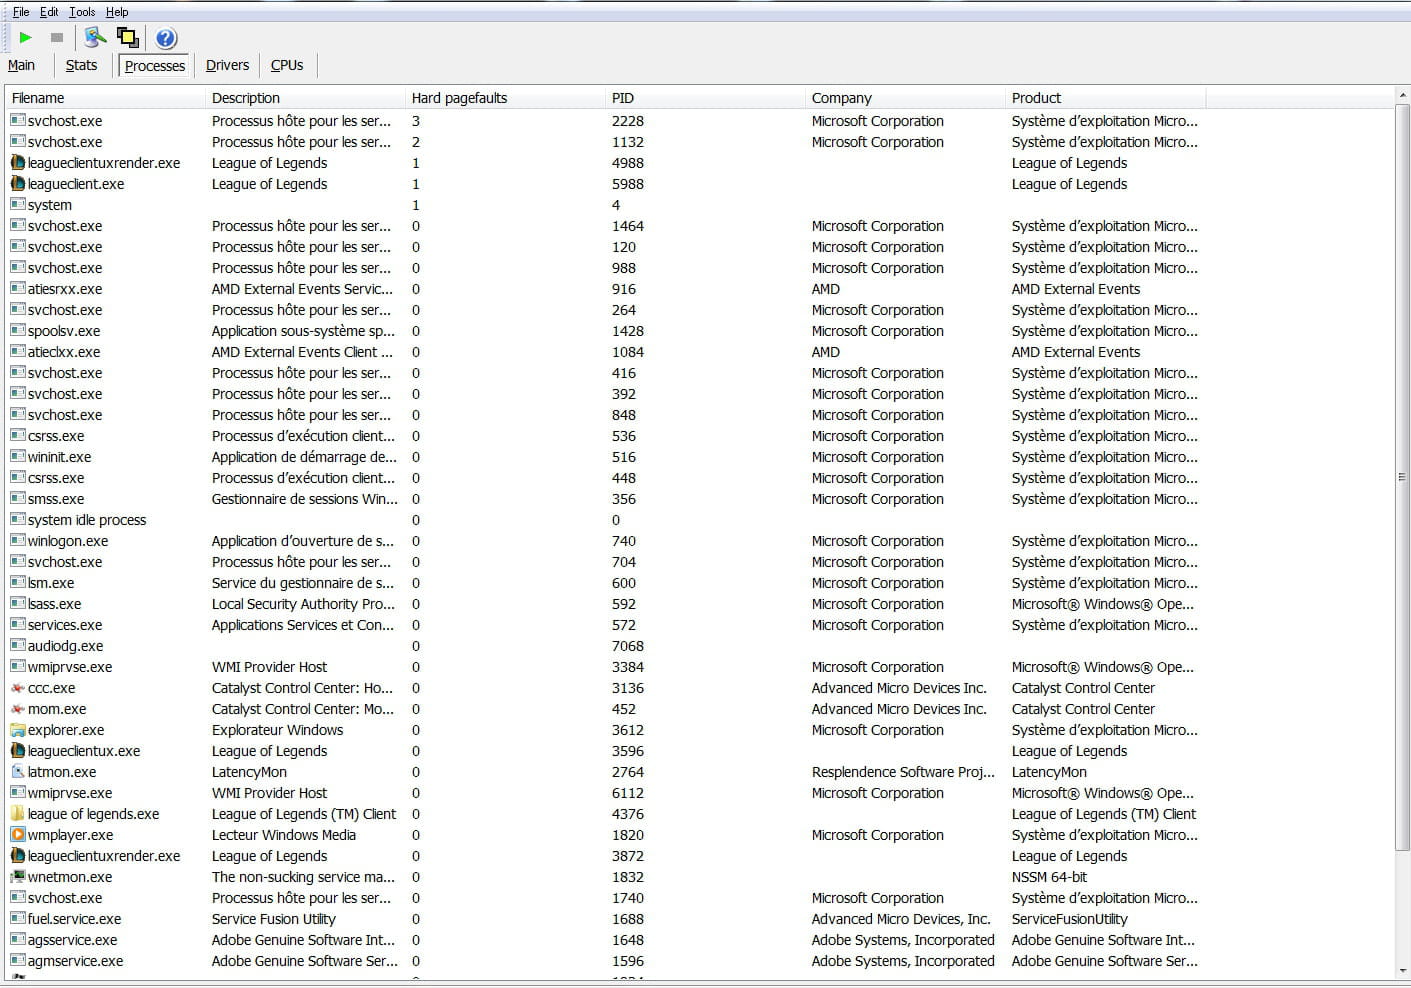Screen dimensions: 1411x988
Task: Select the leagueclientuxrender.exe row with PID 4988
Action: coord(700,163)
